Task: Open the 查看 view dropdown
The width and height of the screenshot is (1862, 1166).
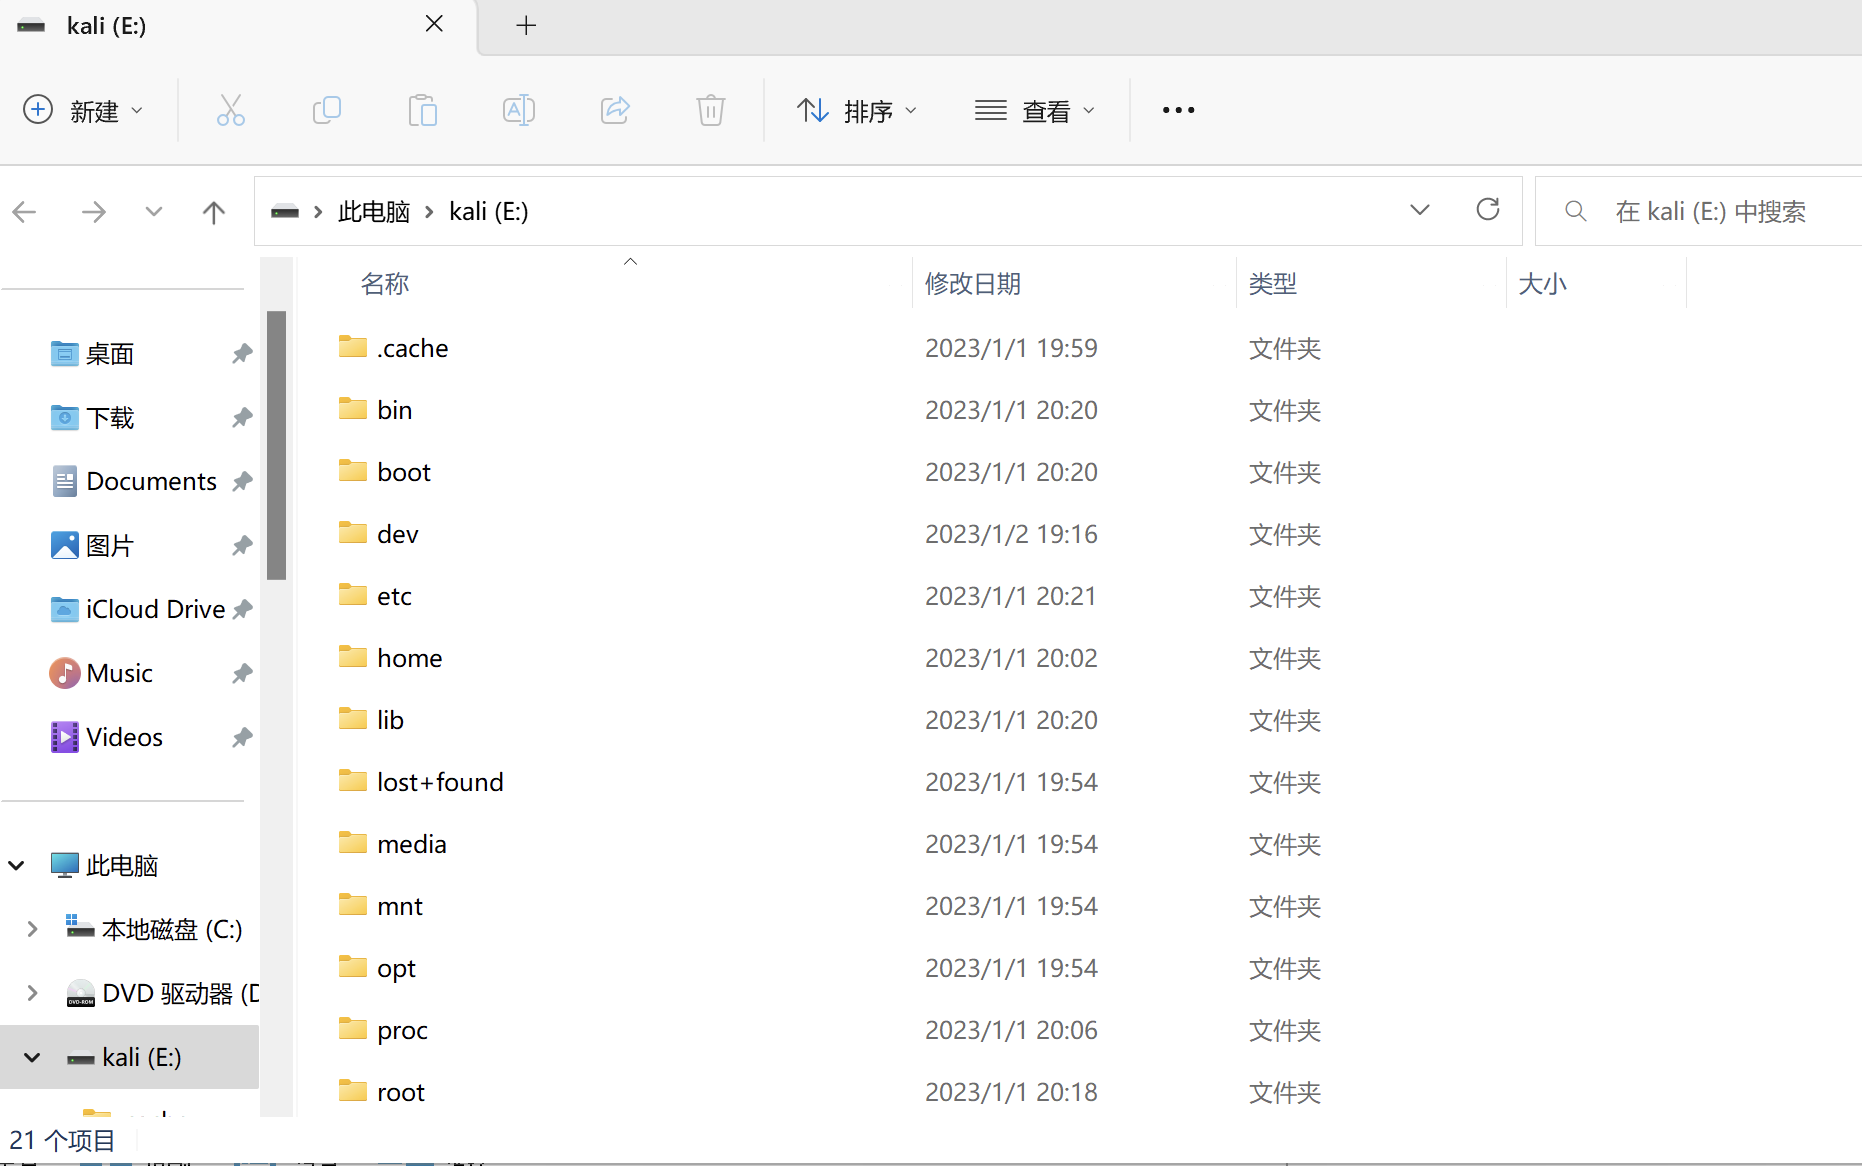Action: [1035, 110]
